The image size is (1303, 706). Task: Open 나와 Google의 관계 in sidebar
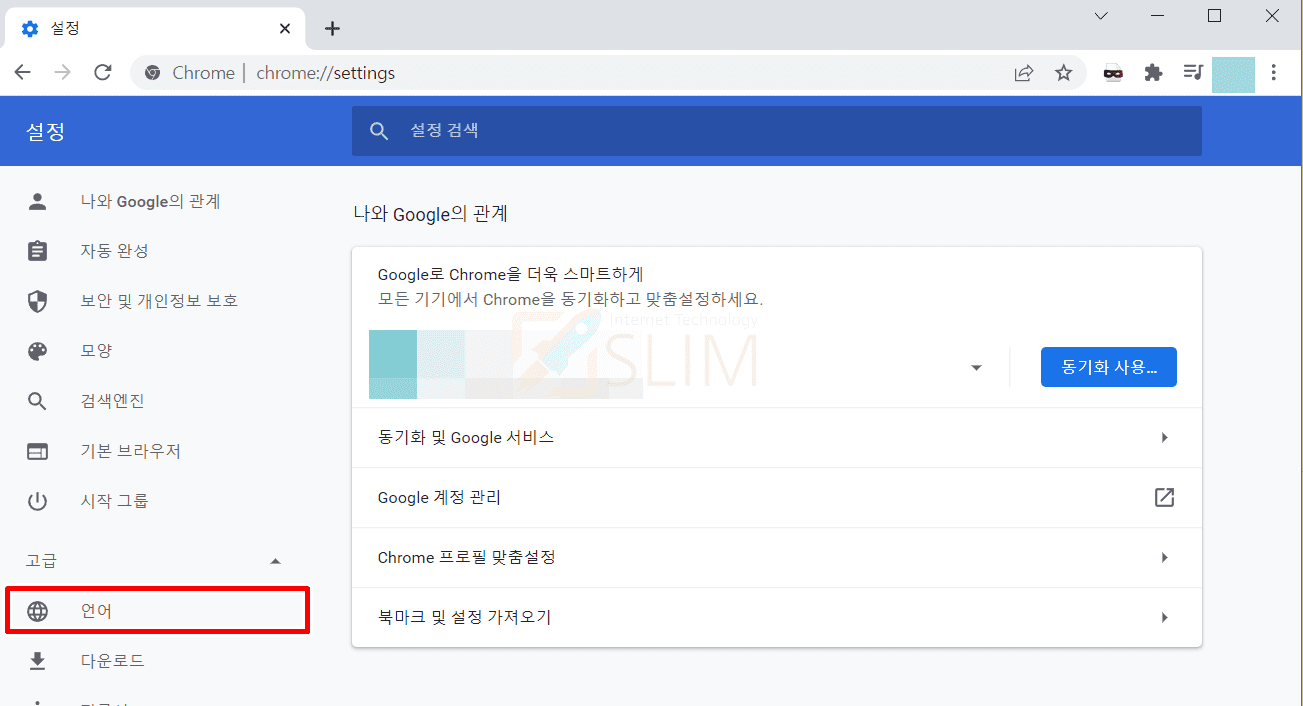(x=150, y=201)
